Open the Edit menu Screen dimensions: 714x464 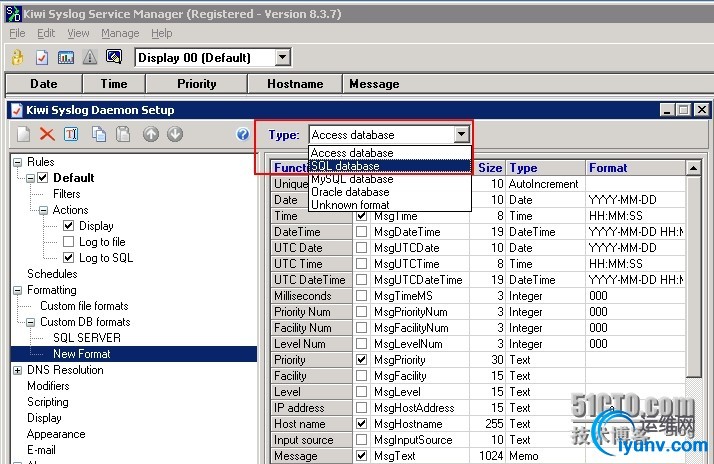click(46, 33)
